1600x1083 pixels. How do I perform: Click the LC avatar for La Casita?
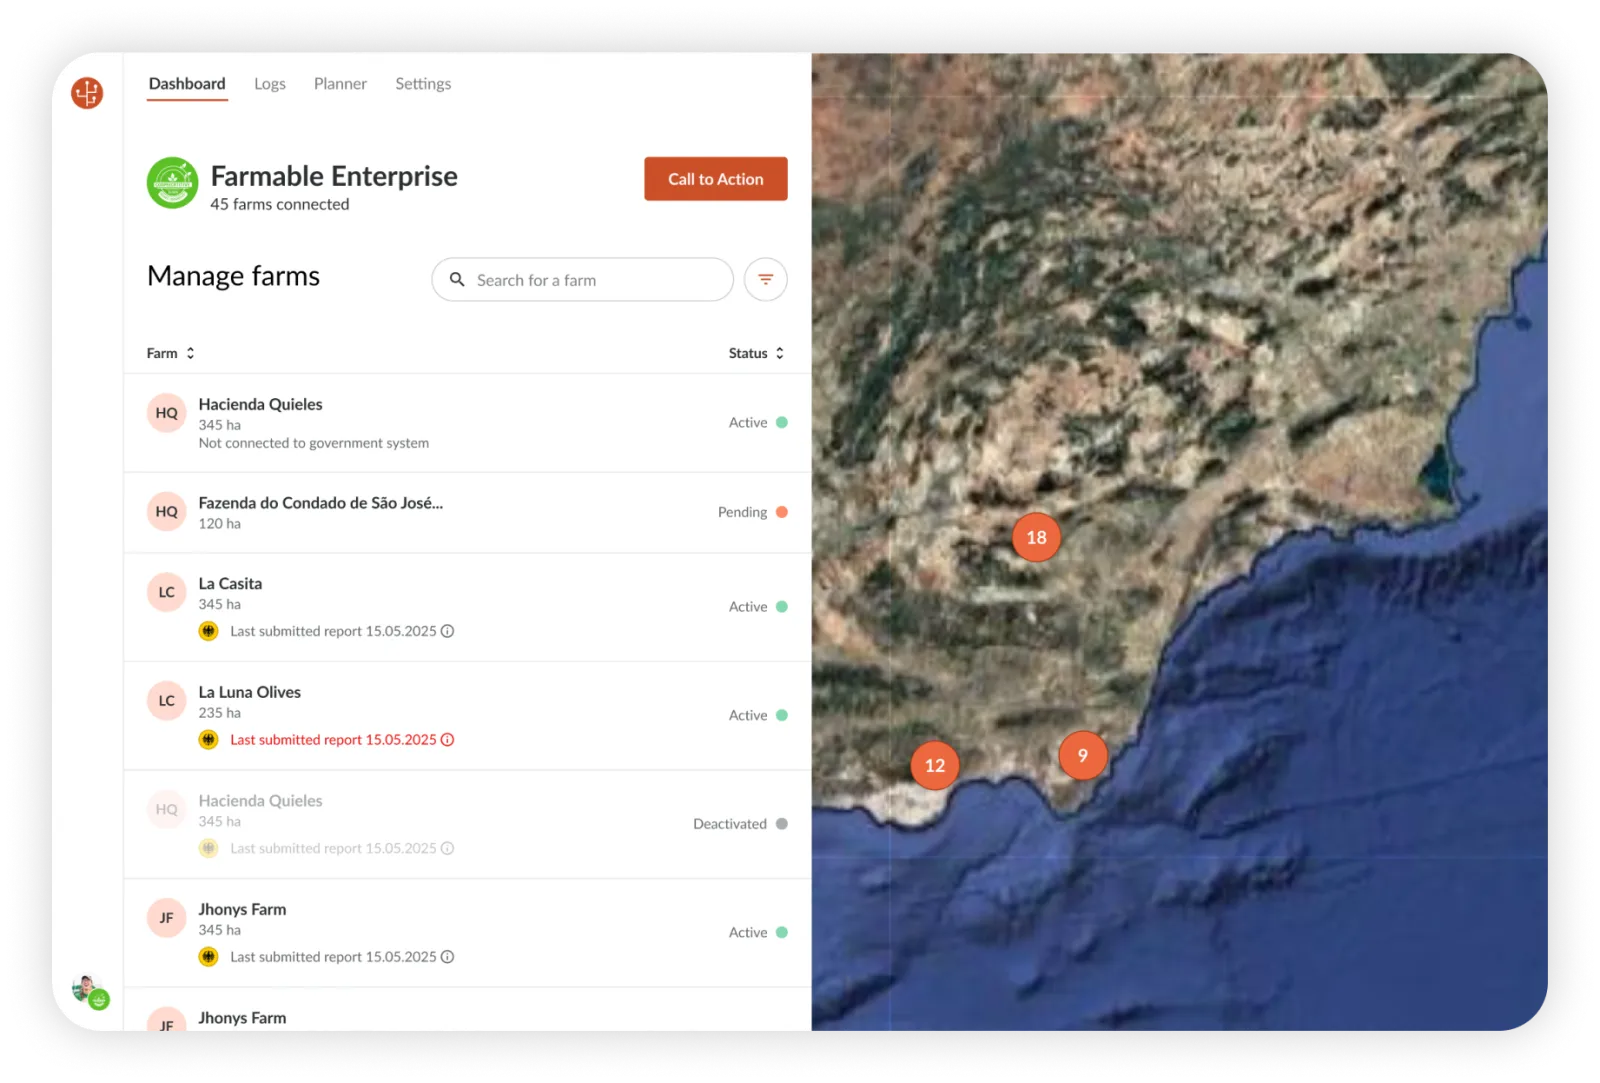pyautogui.click(x=167, y=593)
